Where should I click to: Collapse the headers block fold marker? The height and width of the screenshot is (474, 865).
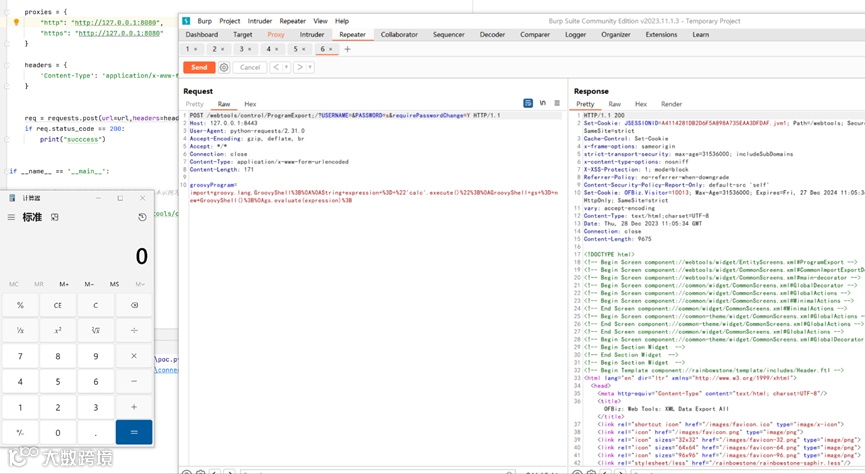[7, 65]
